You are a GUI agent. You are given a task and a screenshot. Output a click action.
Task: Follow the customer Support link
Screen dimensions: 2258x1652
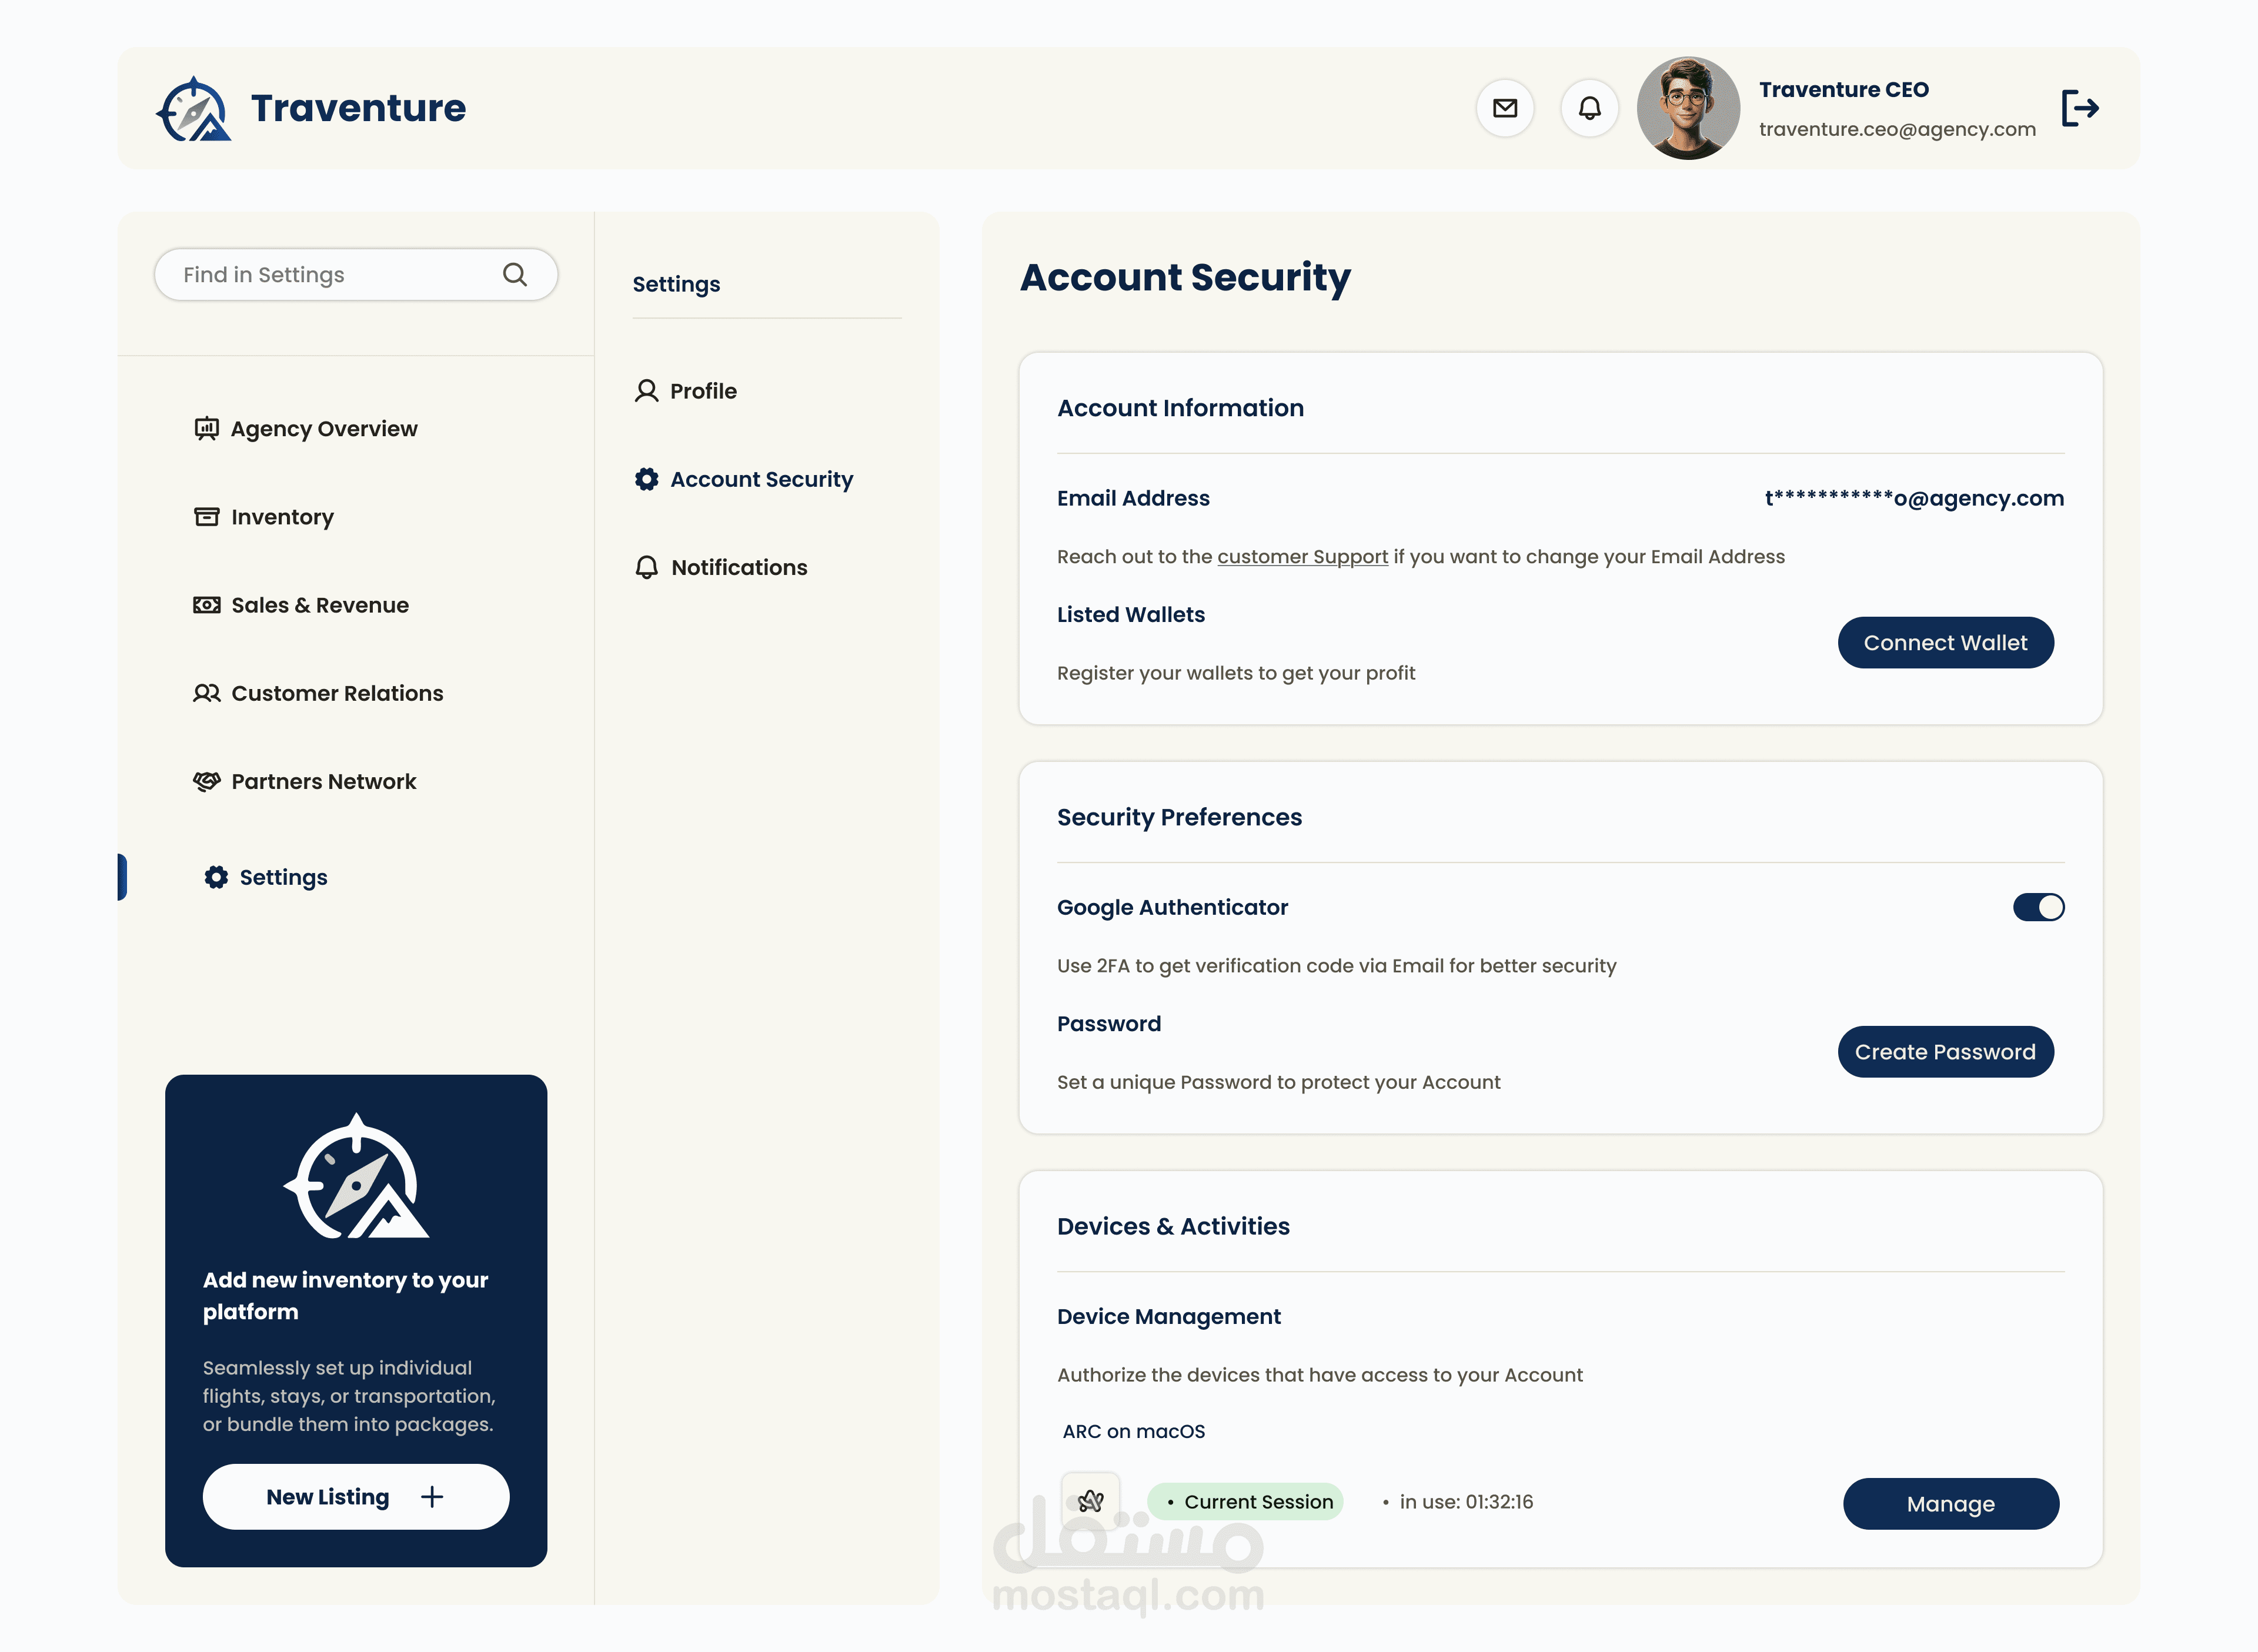coord(1302,557)
